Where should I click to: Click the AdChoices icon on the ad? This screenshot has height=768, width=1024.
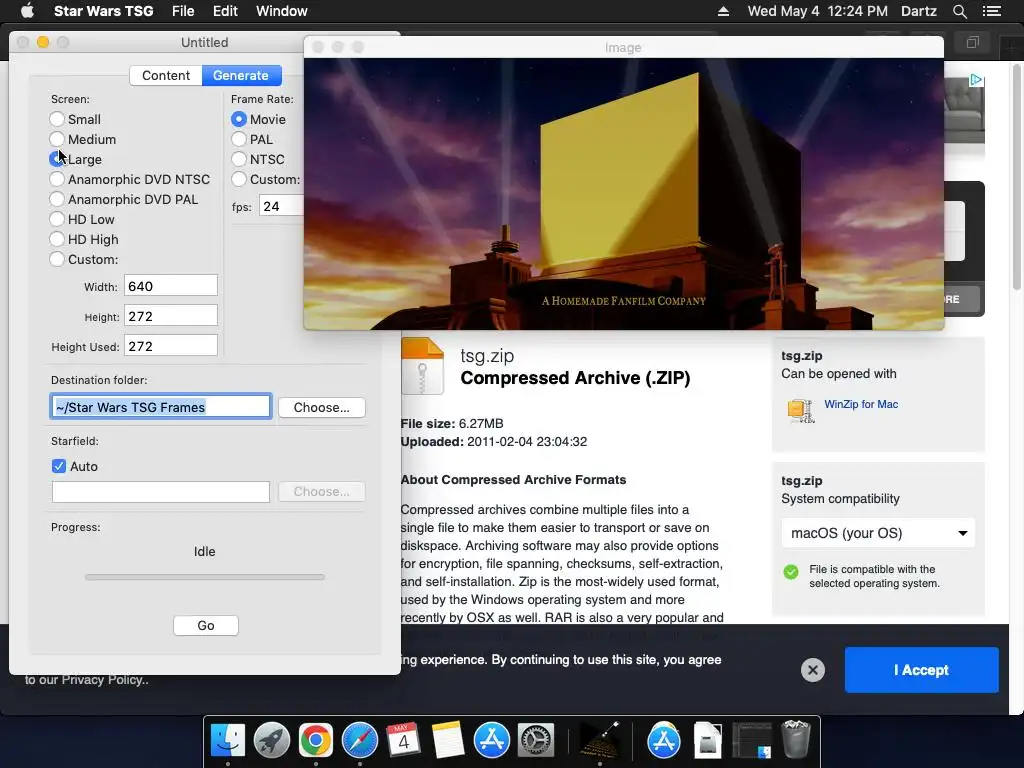pyautogui.click(x=976, y=80)
